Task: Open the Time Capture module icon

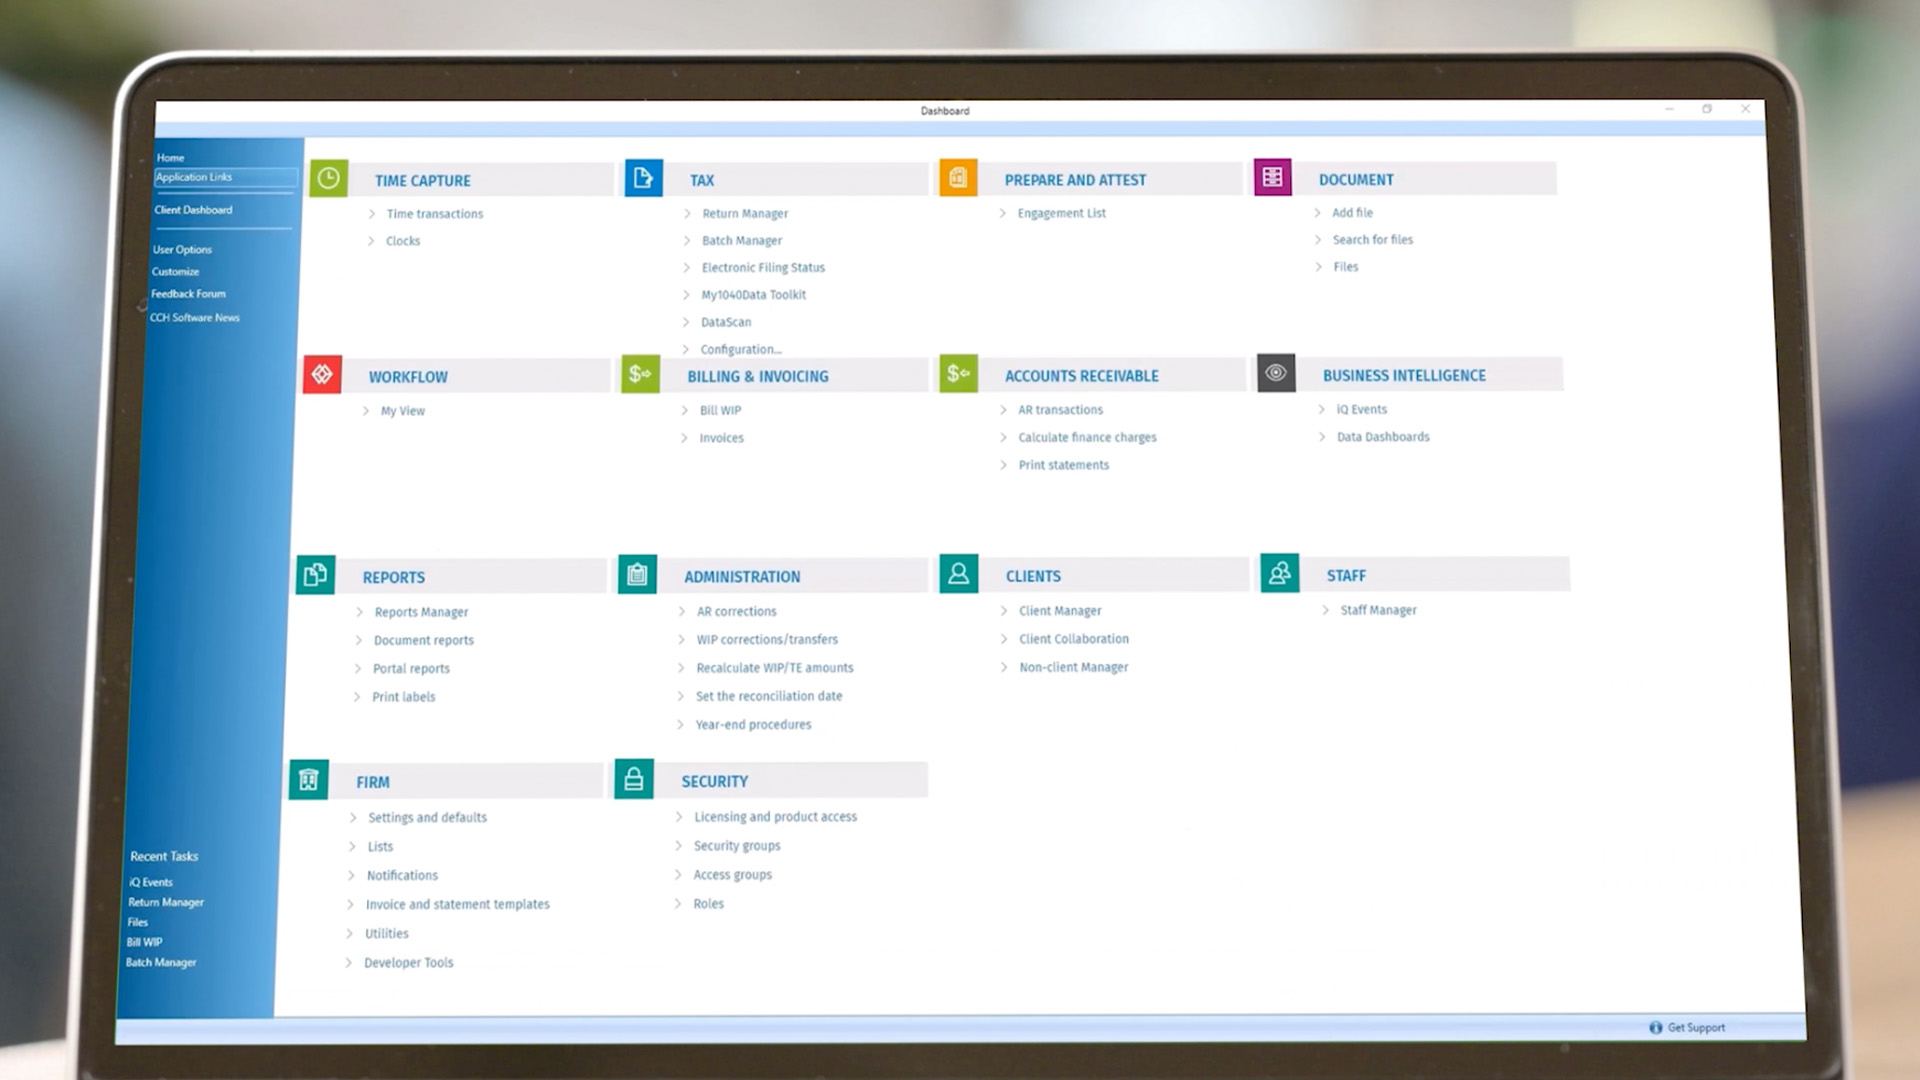Action: pos(326,177)
